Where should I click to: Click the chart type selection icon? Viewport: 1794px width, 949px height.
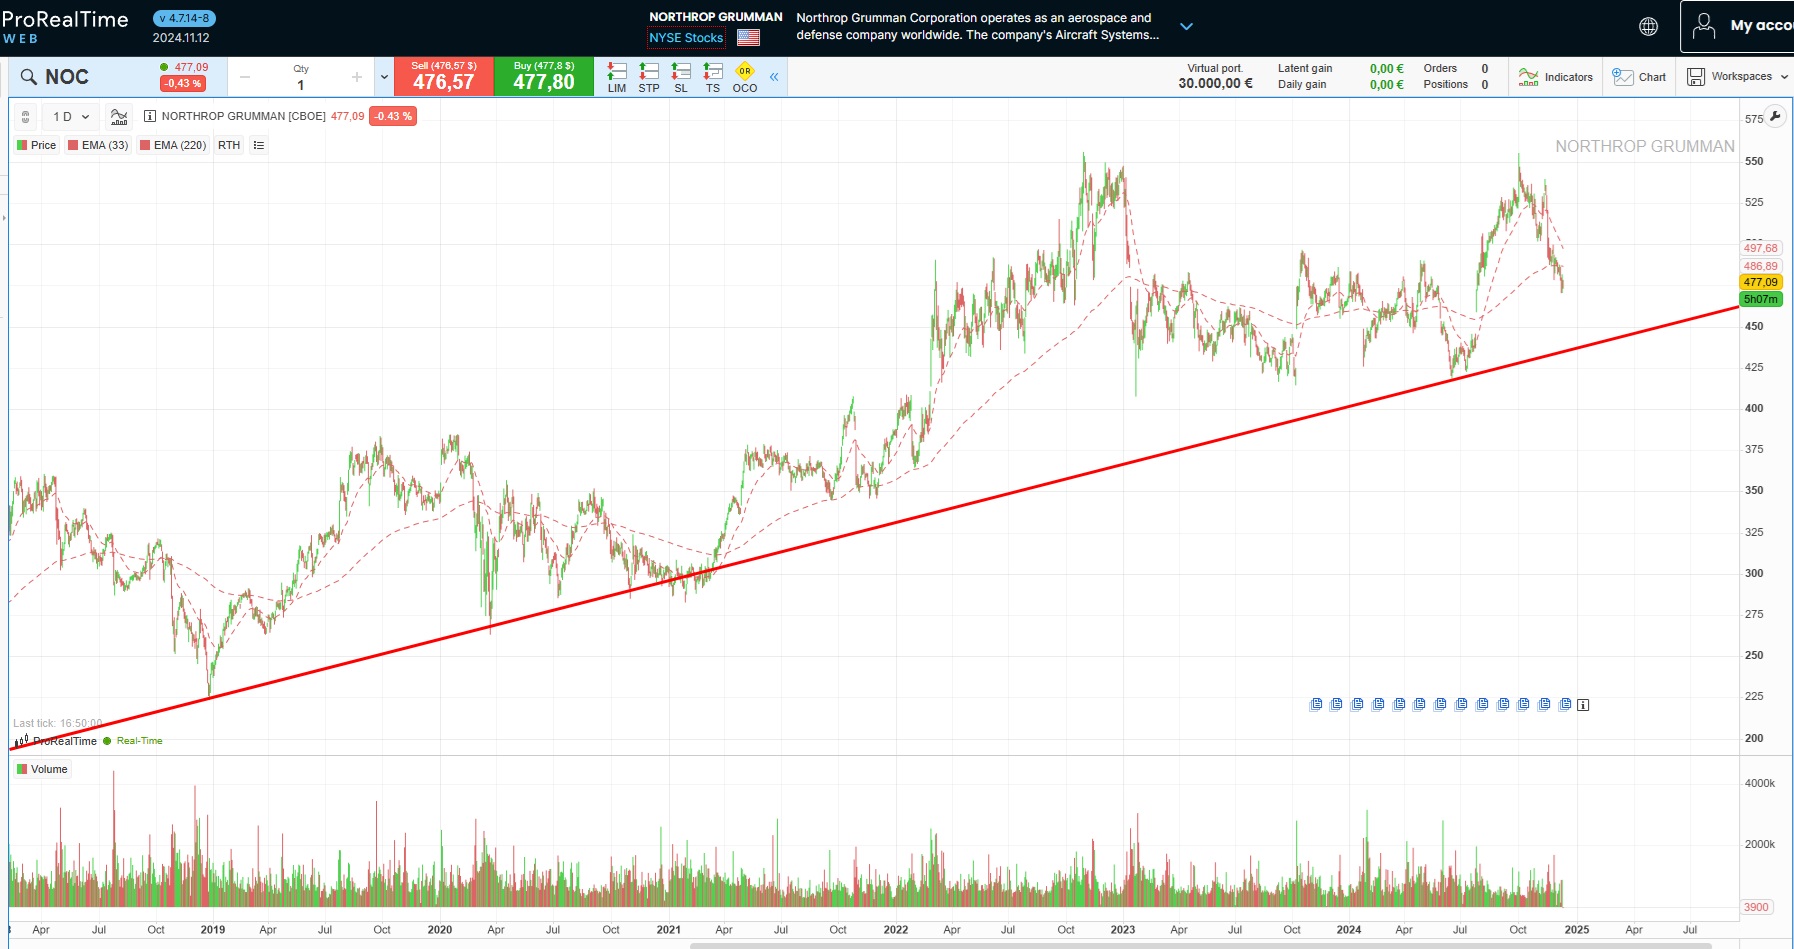pos(118,116)
